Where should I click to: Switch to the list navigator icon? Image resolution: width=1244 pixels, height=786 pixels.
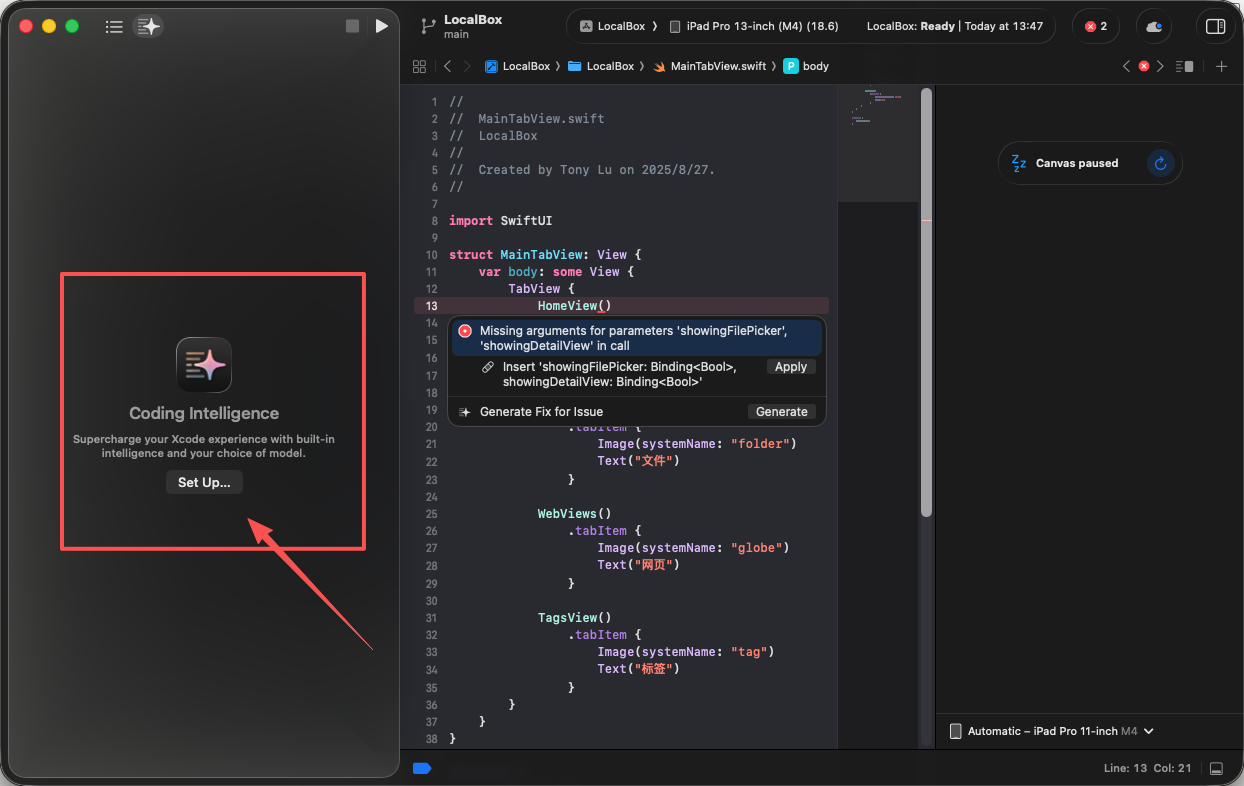115,27
